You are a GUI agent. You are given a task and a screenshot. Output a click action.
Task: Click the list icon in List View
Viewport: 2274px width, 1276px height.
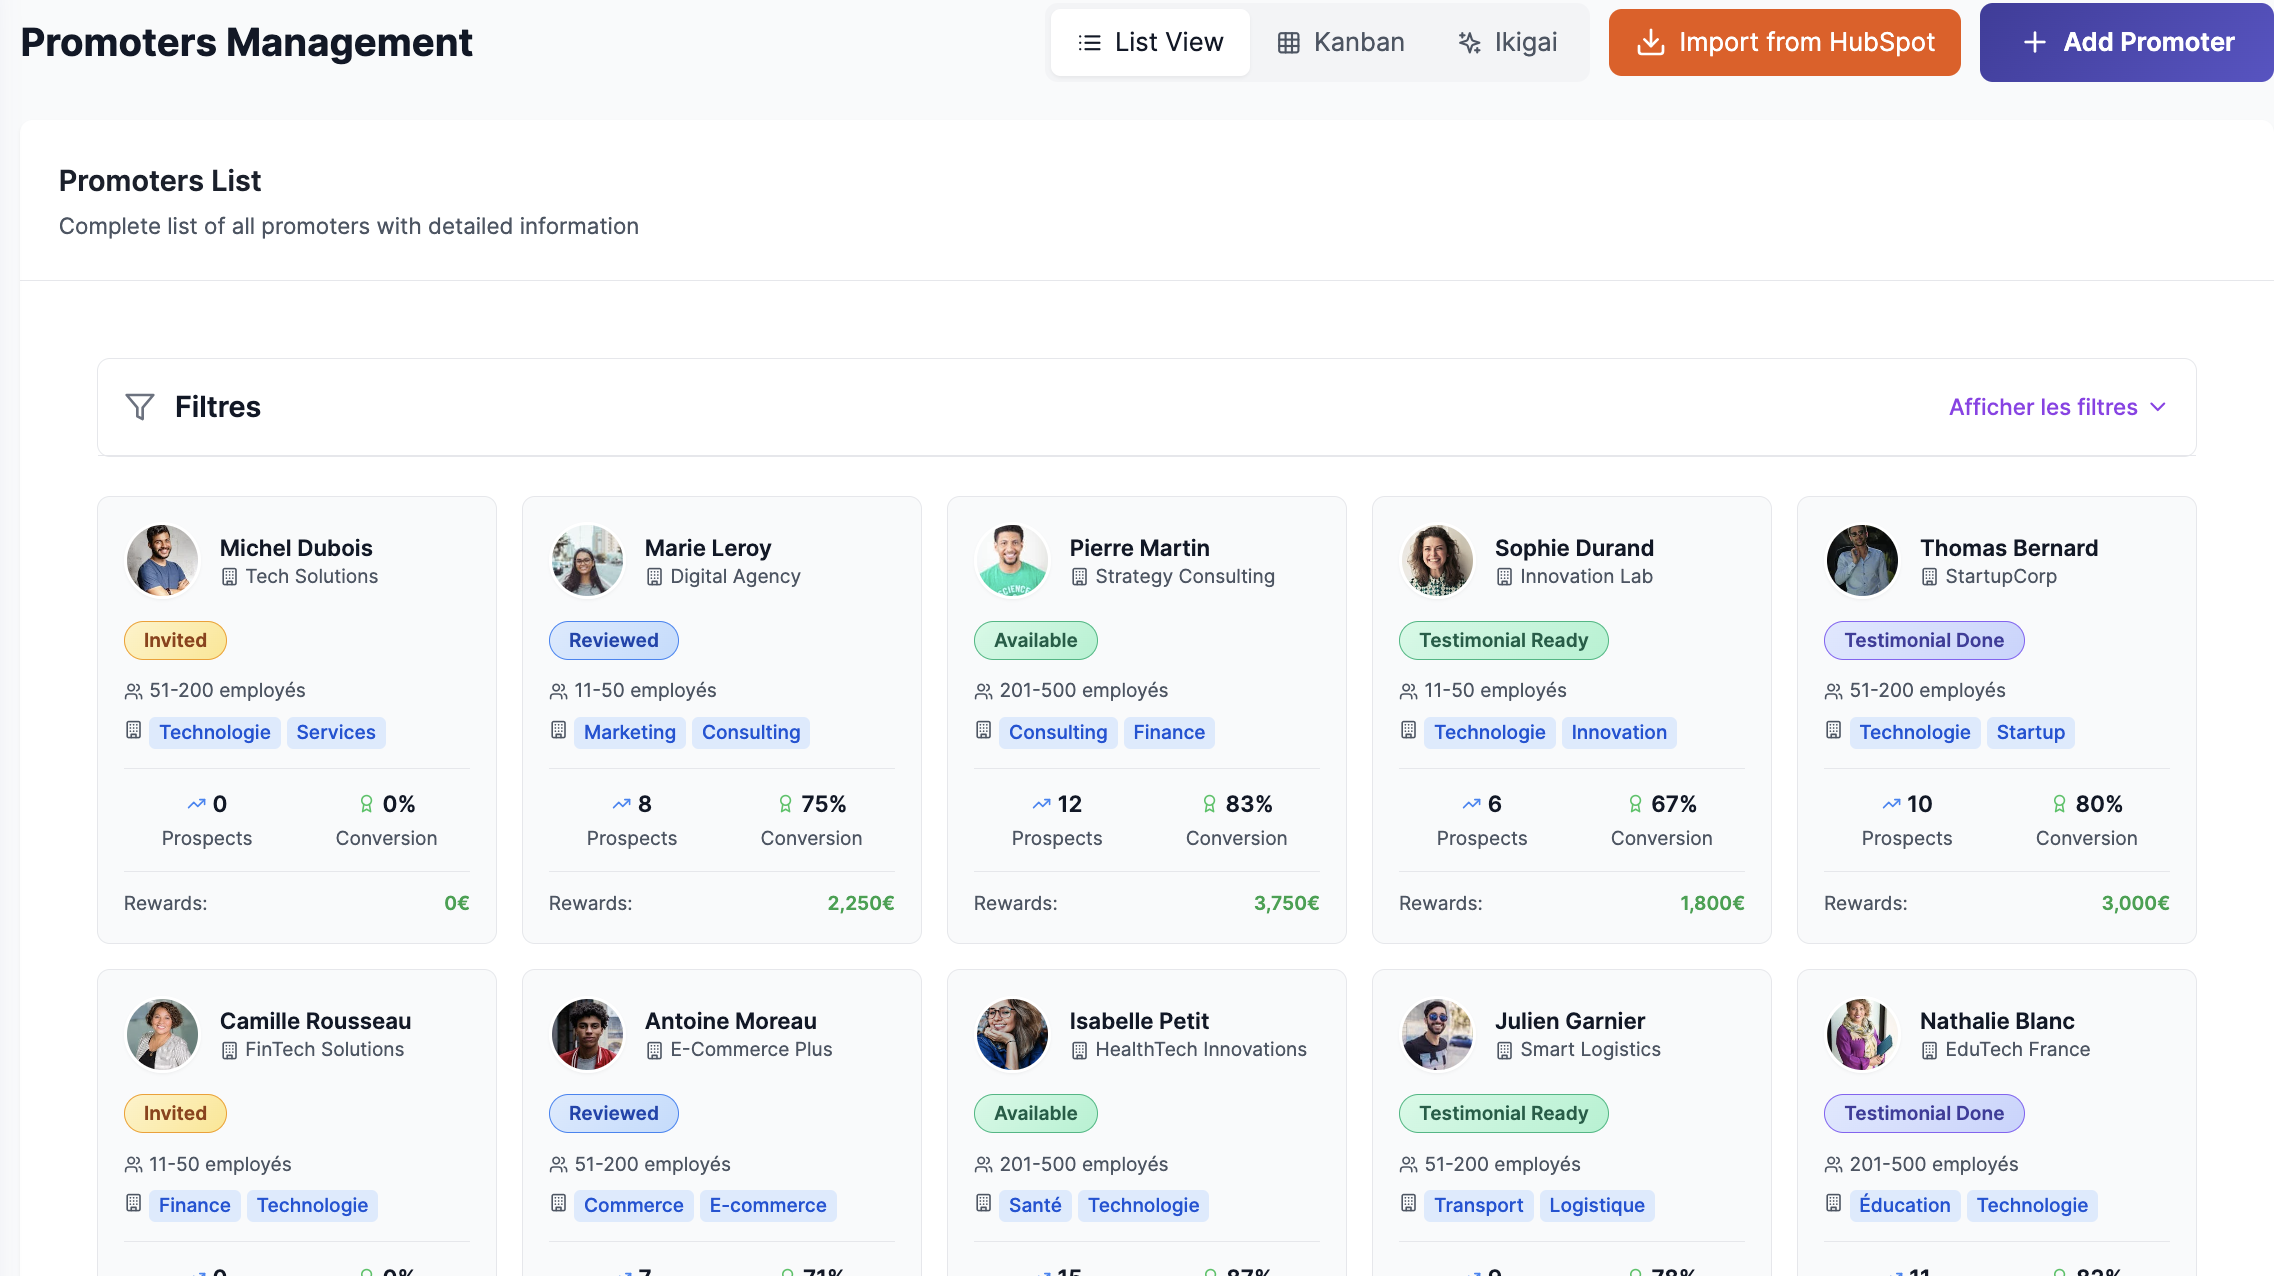[1090, 43]
